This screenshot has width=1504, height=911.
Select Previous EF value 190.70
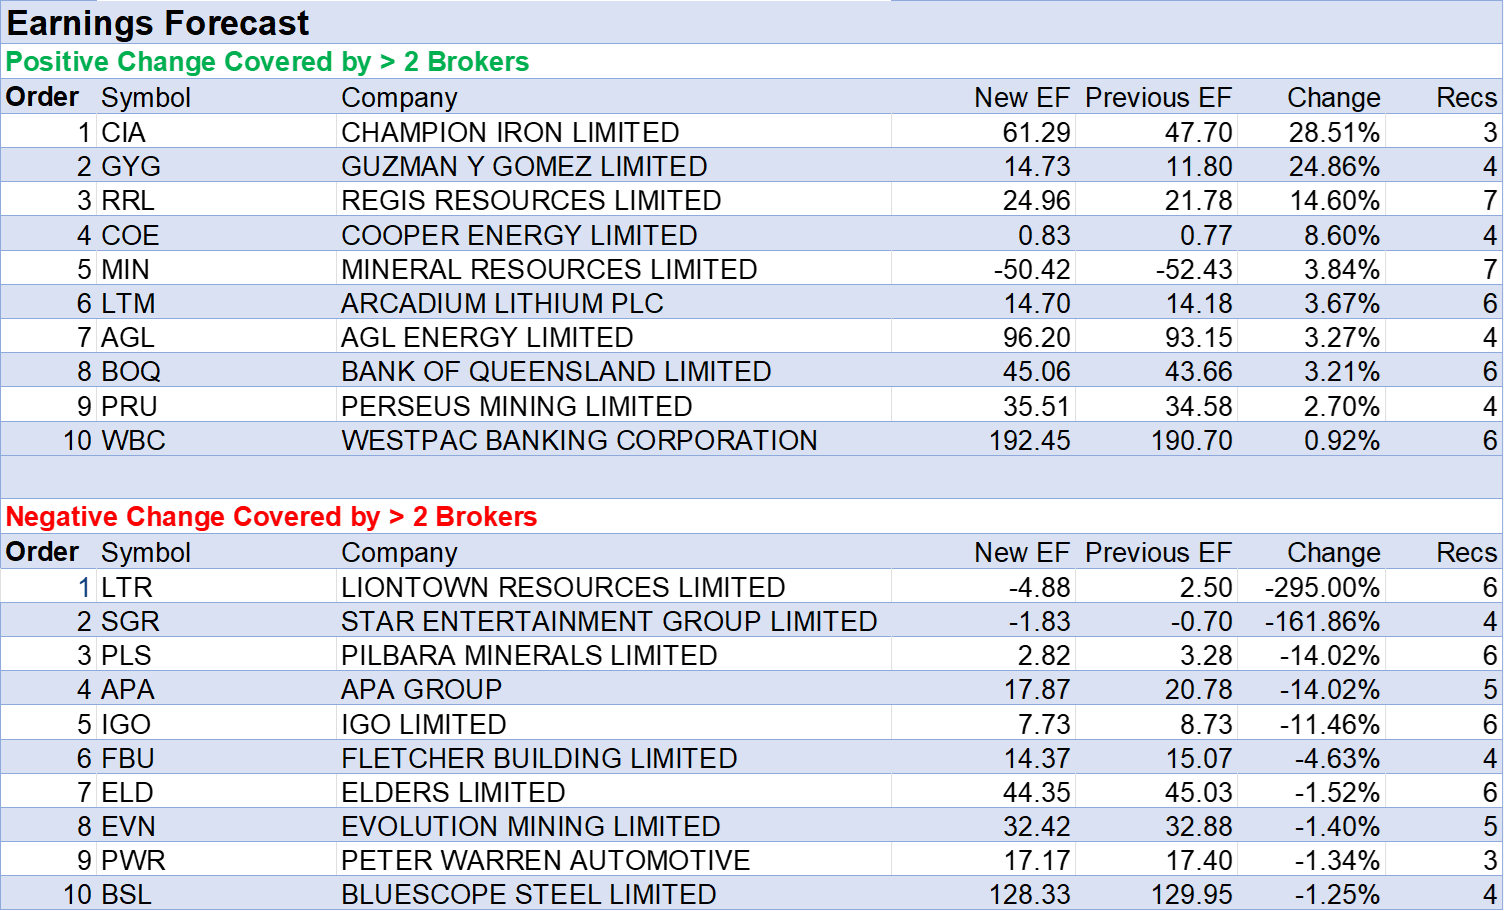tap(1191, 441)
